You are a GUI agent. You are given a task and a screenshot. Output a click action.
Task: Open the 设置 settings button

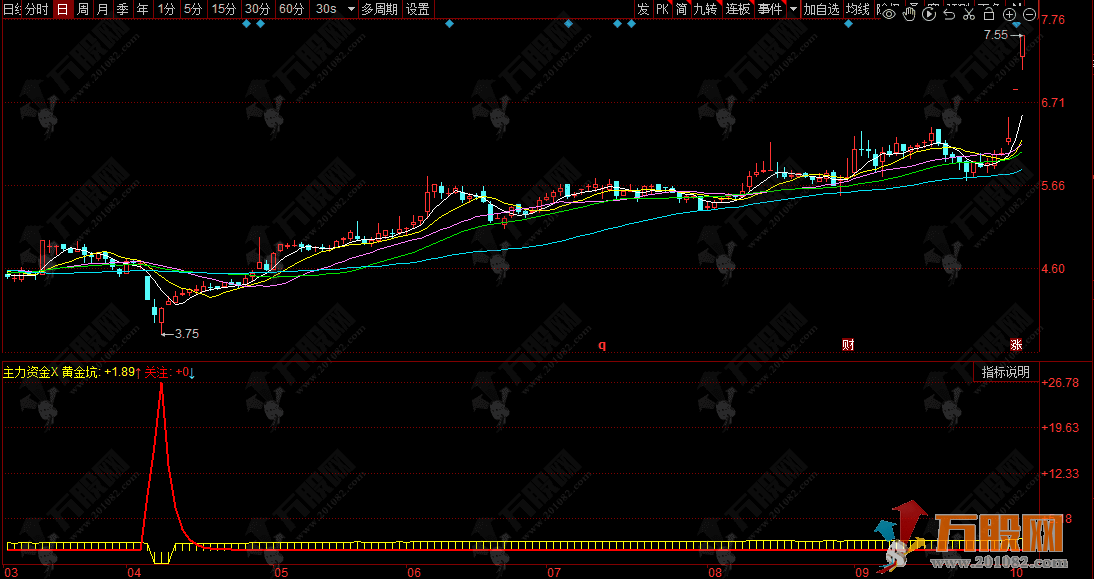point(418,9)
